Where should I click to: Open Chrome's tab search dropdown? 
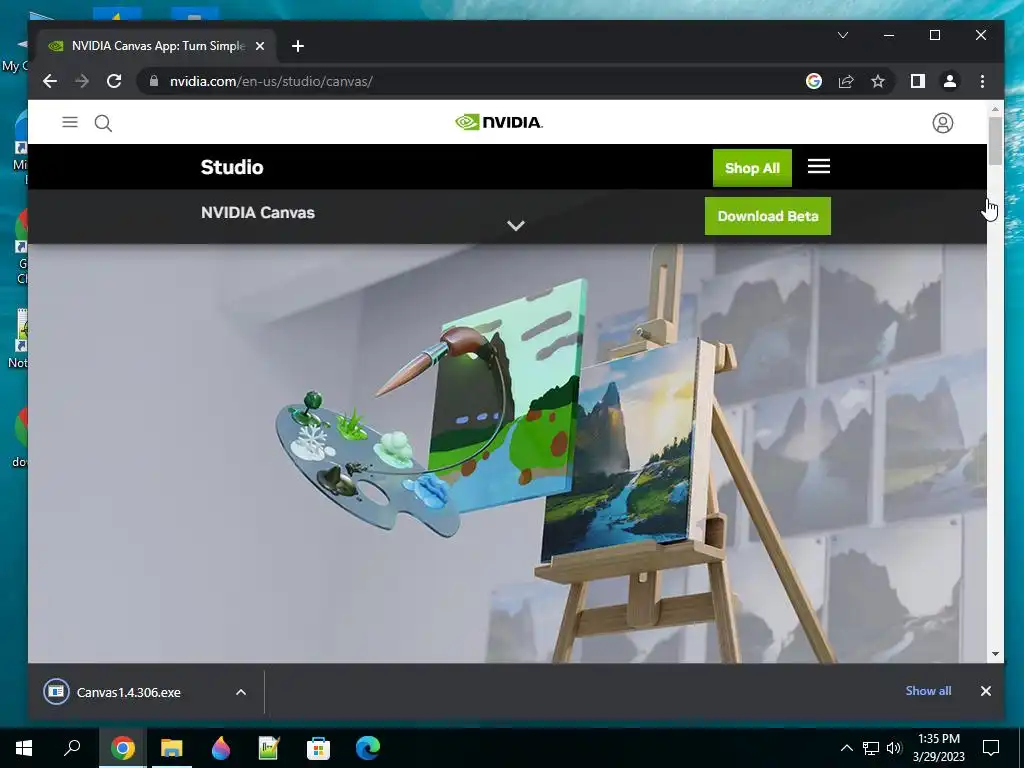pyautogui.click(x=843, y=35)
